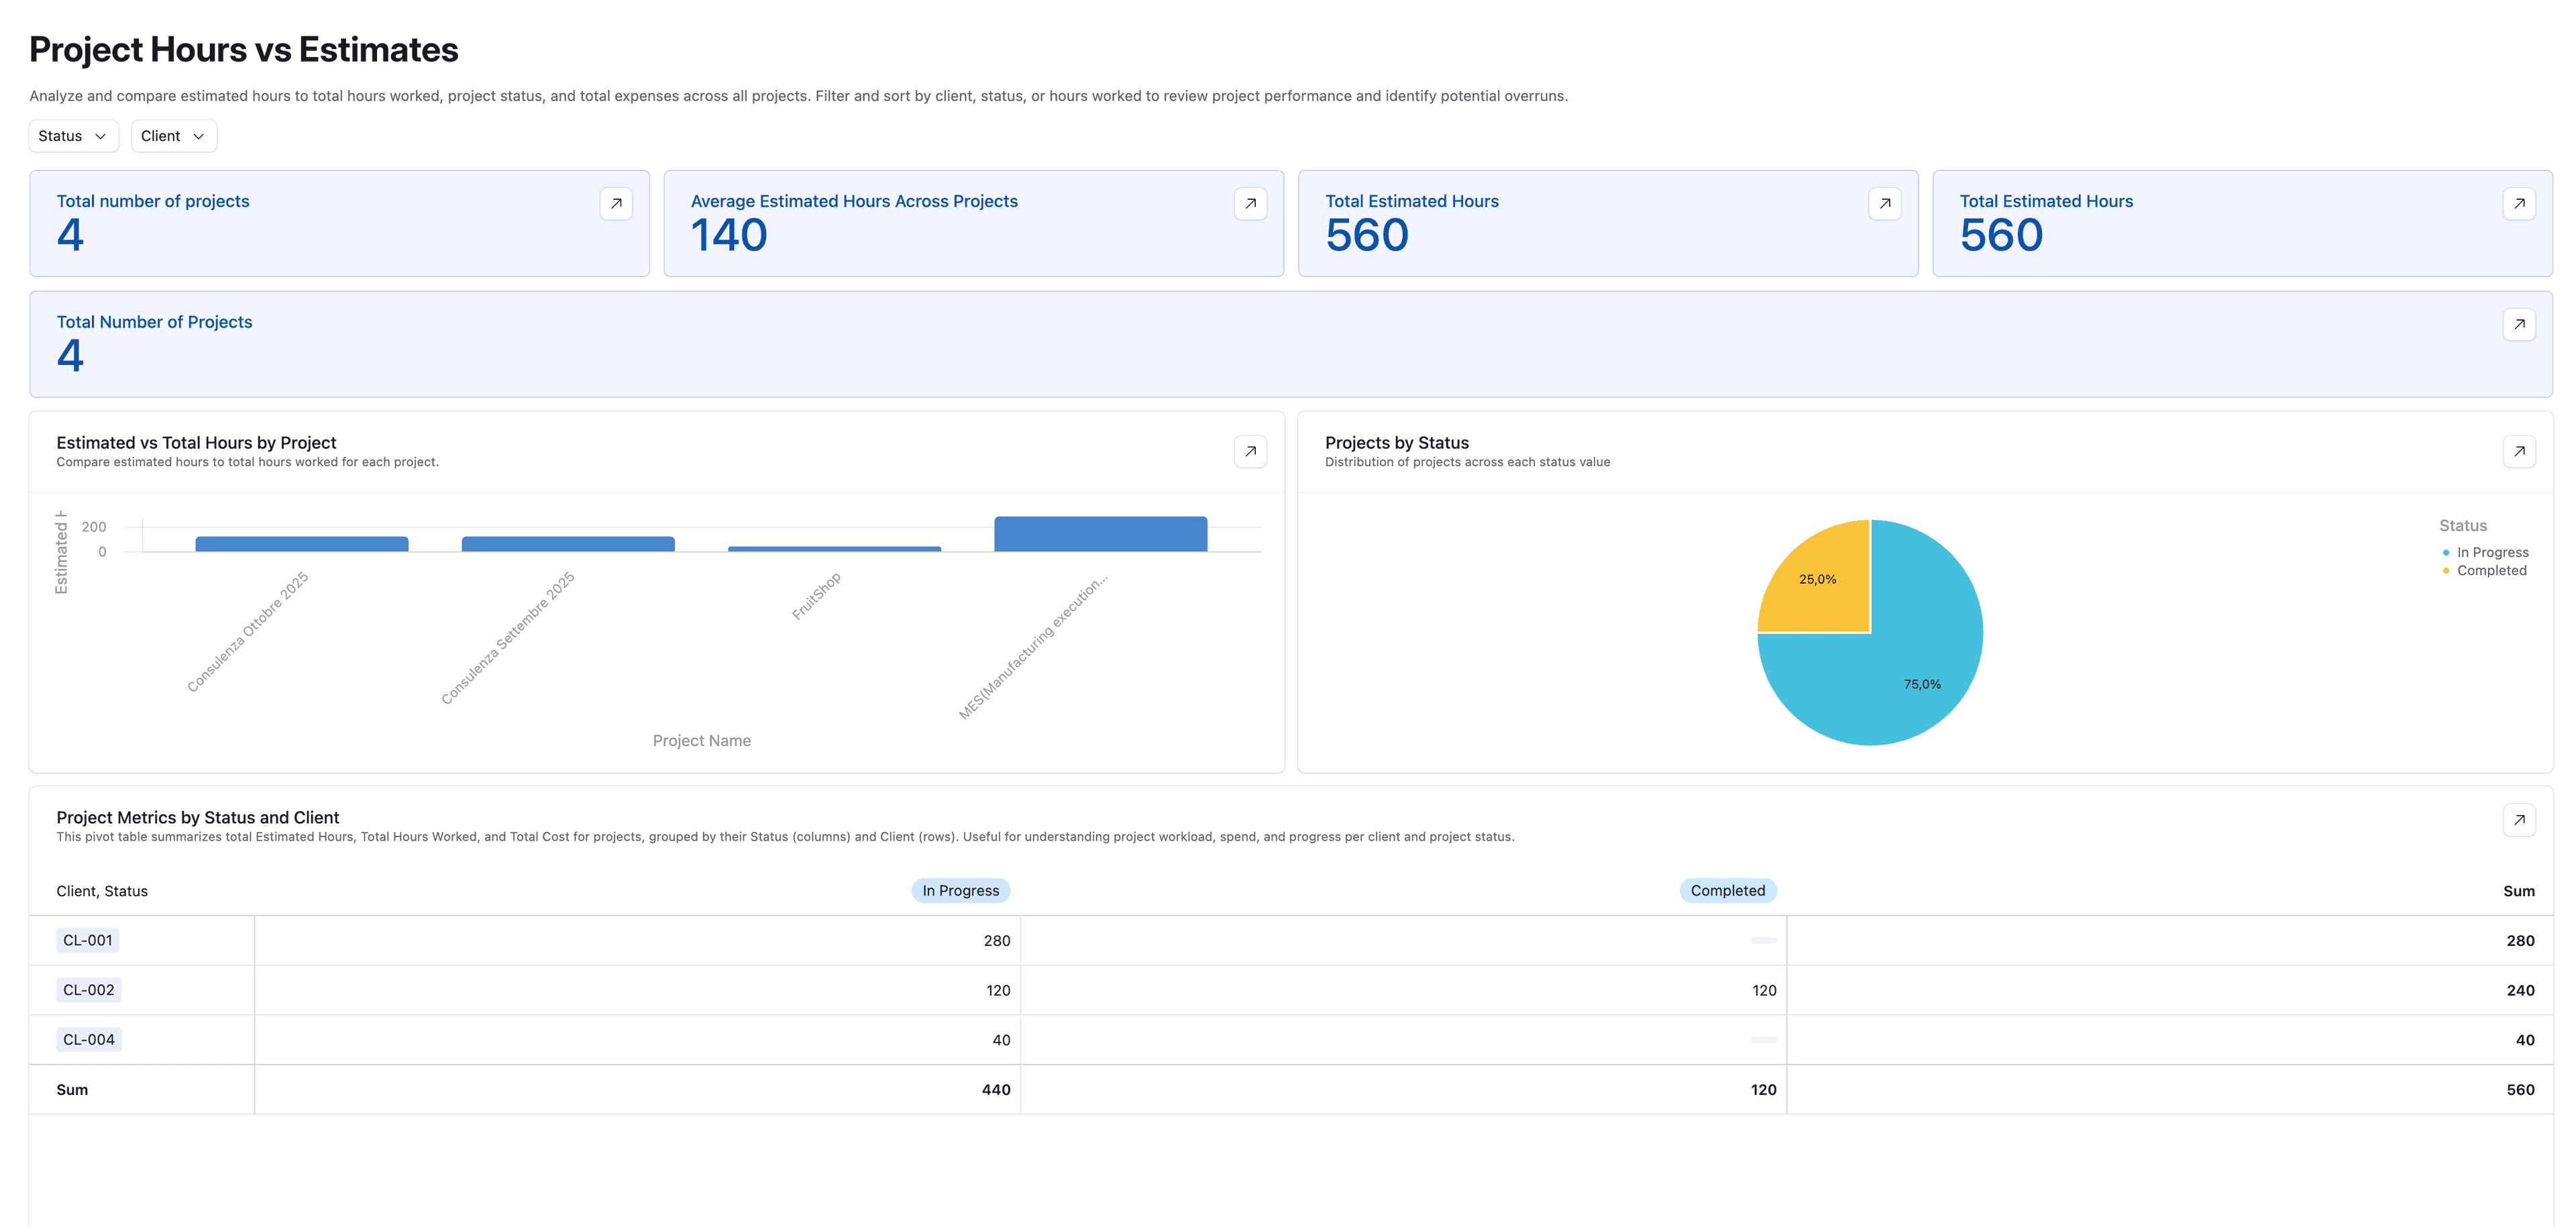Viewport: 2576px width, 1227px height.
Task: Expand the Average Estimated Hours card
Action: 1251,203
